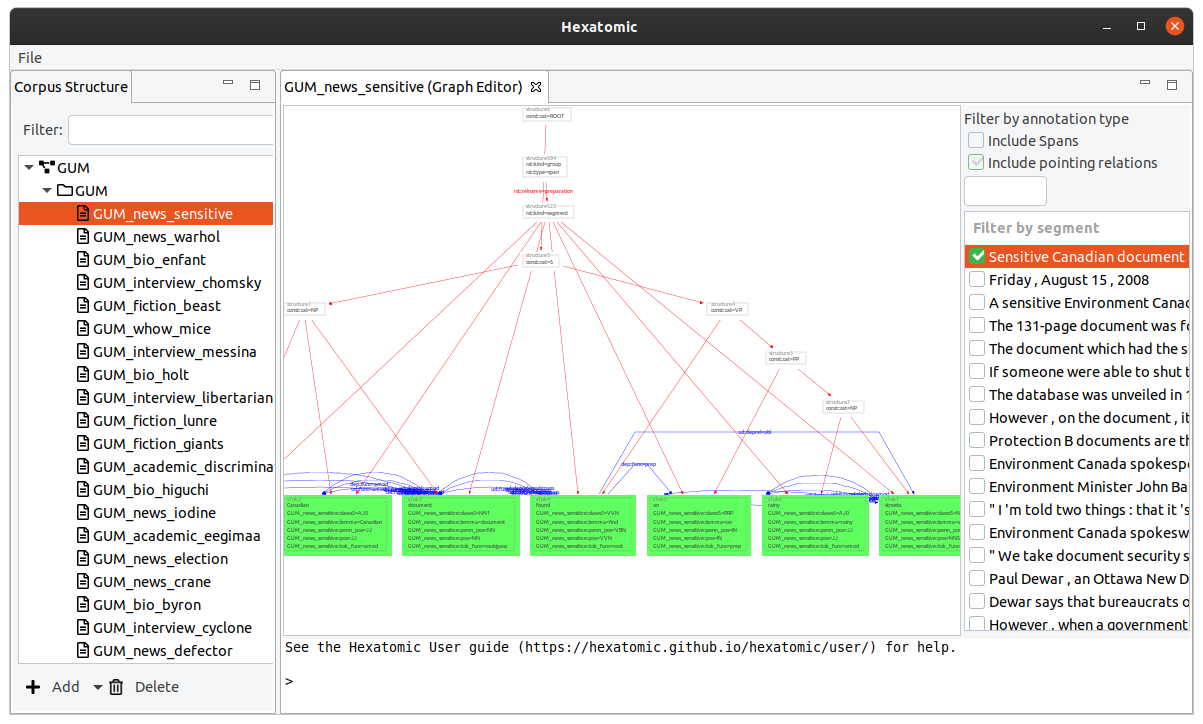Maximize the Graph Editor panel
The width and height of the screenshot is (1203, 724).
click(x=1172, y=85)
